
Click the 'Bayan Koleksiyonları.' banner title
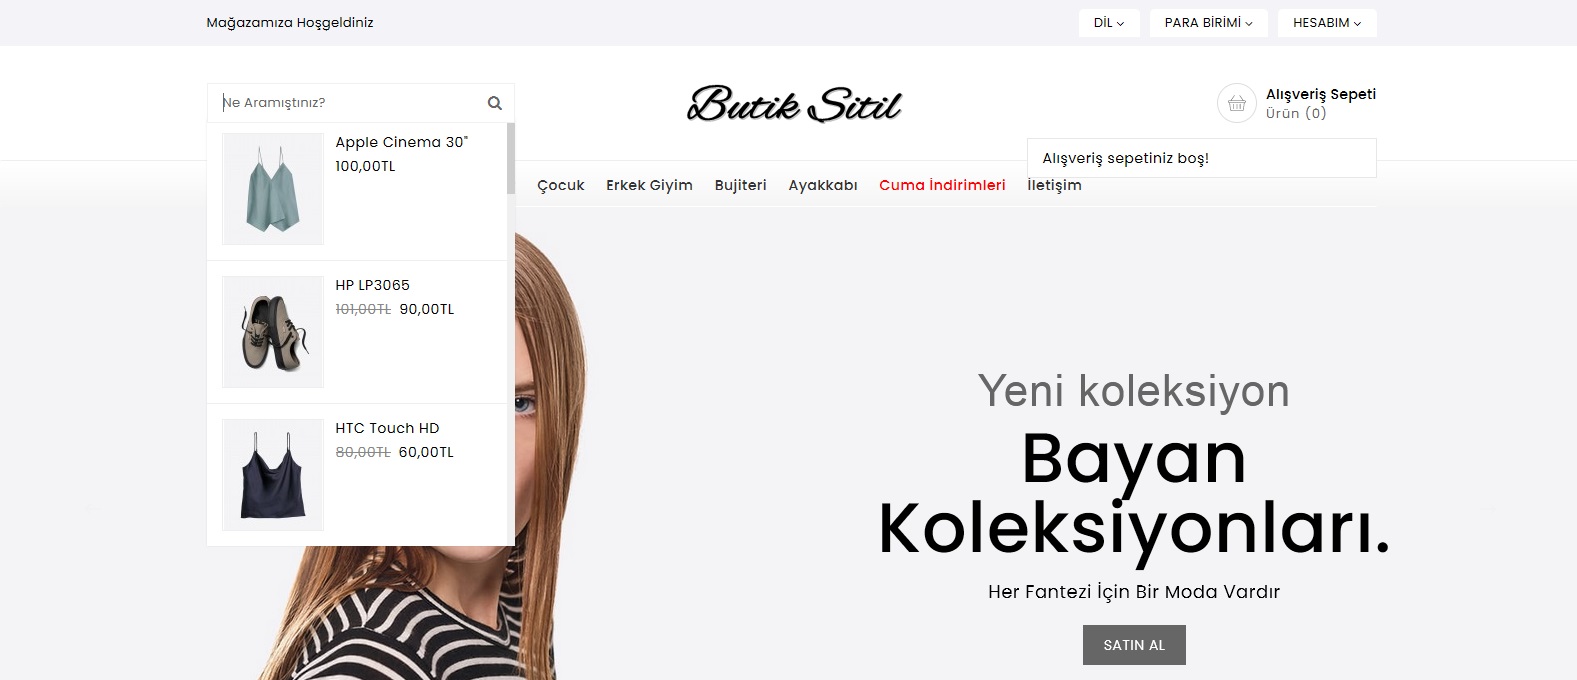(1134, 492)
